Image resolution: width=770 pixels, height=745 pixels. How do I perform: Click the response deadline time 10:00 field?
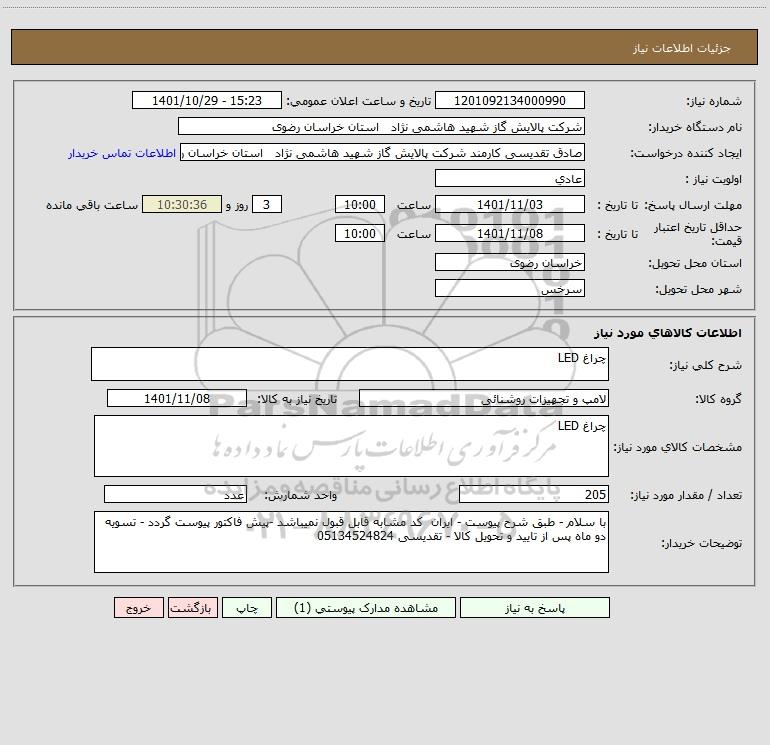(x=359, y=204)
